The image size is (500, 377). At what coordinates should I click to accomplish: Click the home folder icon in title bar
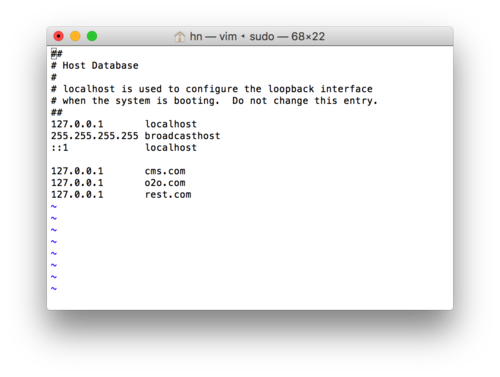(x=180, y=36)
